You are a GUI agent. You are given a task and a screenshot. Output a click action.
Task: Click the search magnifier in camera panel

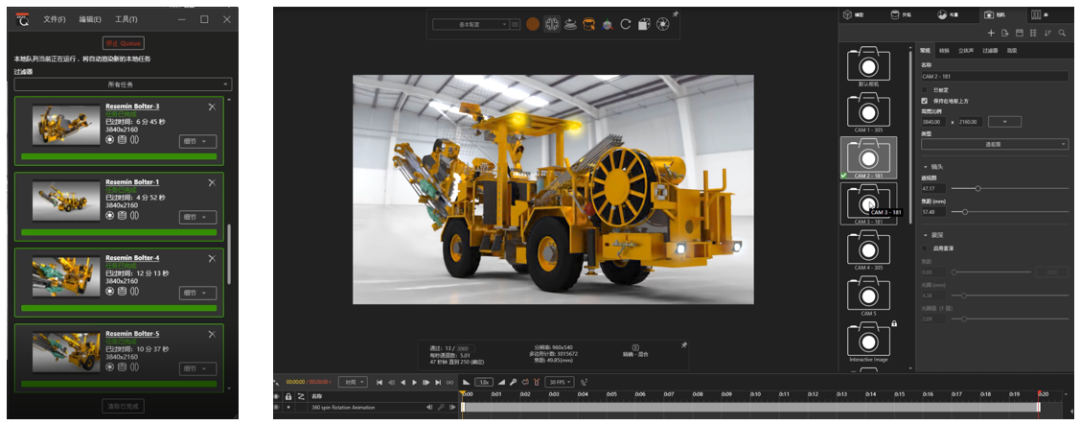click(1063, 33)
